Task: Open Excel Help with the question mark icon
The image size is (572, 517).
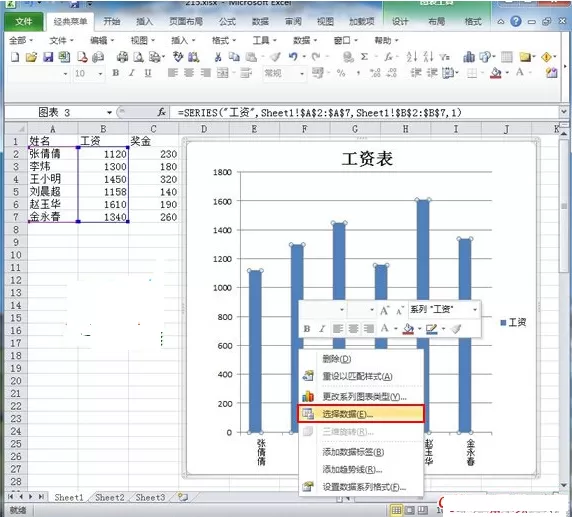Action: pyautogui.click(x=515, y=22)
